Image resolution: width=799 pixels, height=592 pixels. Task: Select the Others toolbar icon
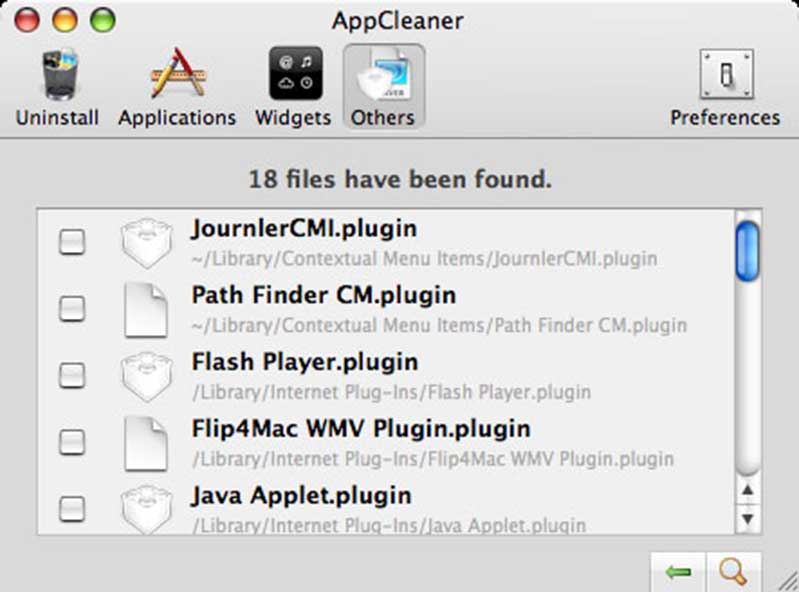tap(382, 76)
